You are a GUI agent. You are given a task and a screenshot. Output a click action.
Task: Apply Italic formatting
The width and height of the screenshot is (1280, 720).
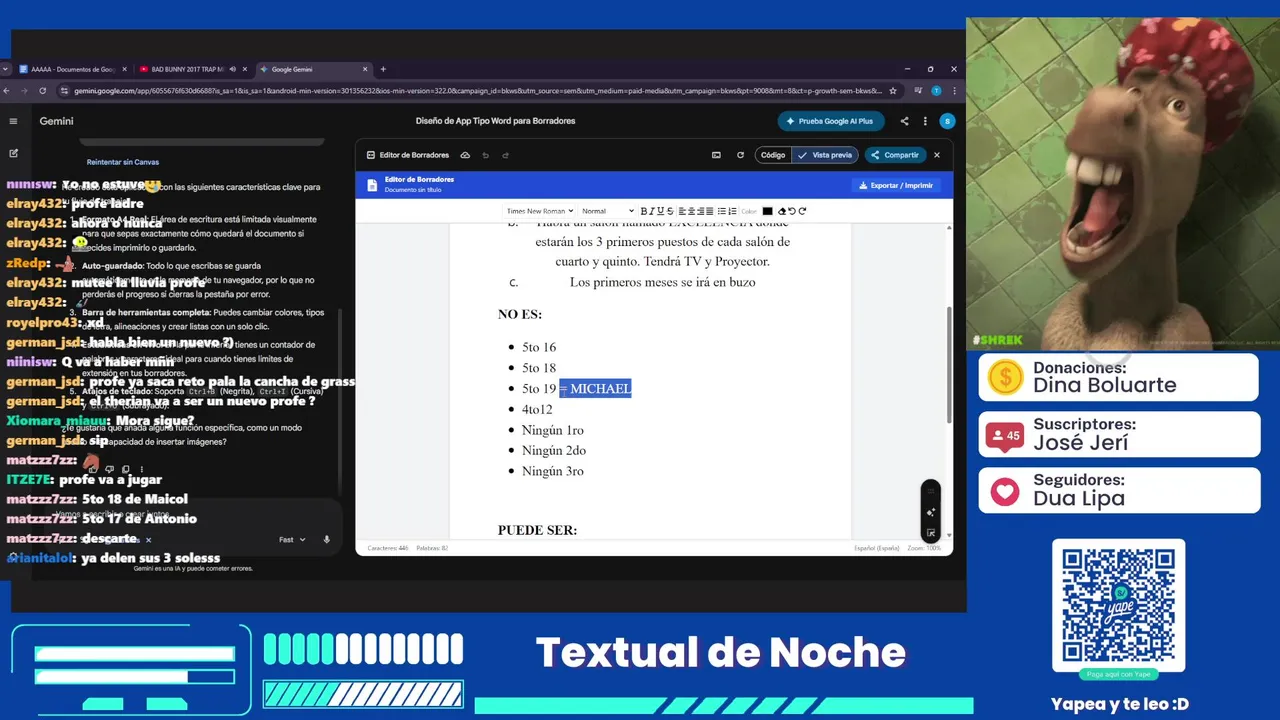point(652,211)
